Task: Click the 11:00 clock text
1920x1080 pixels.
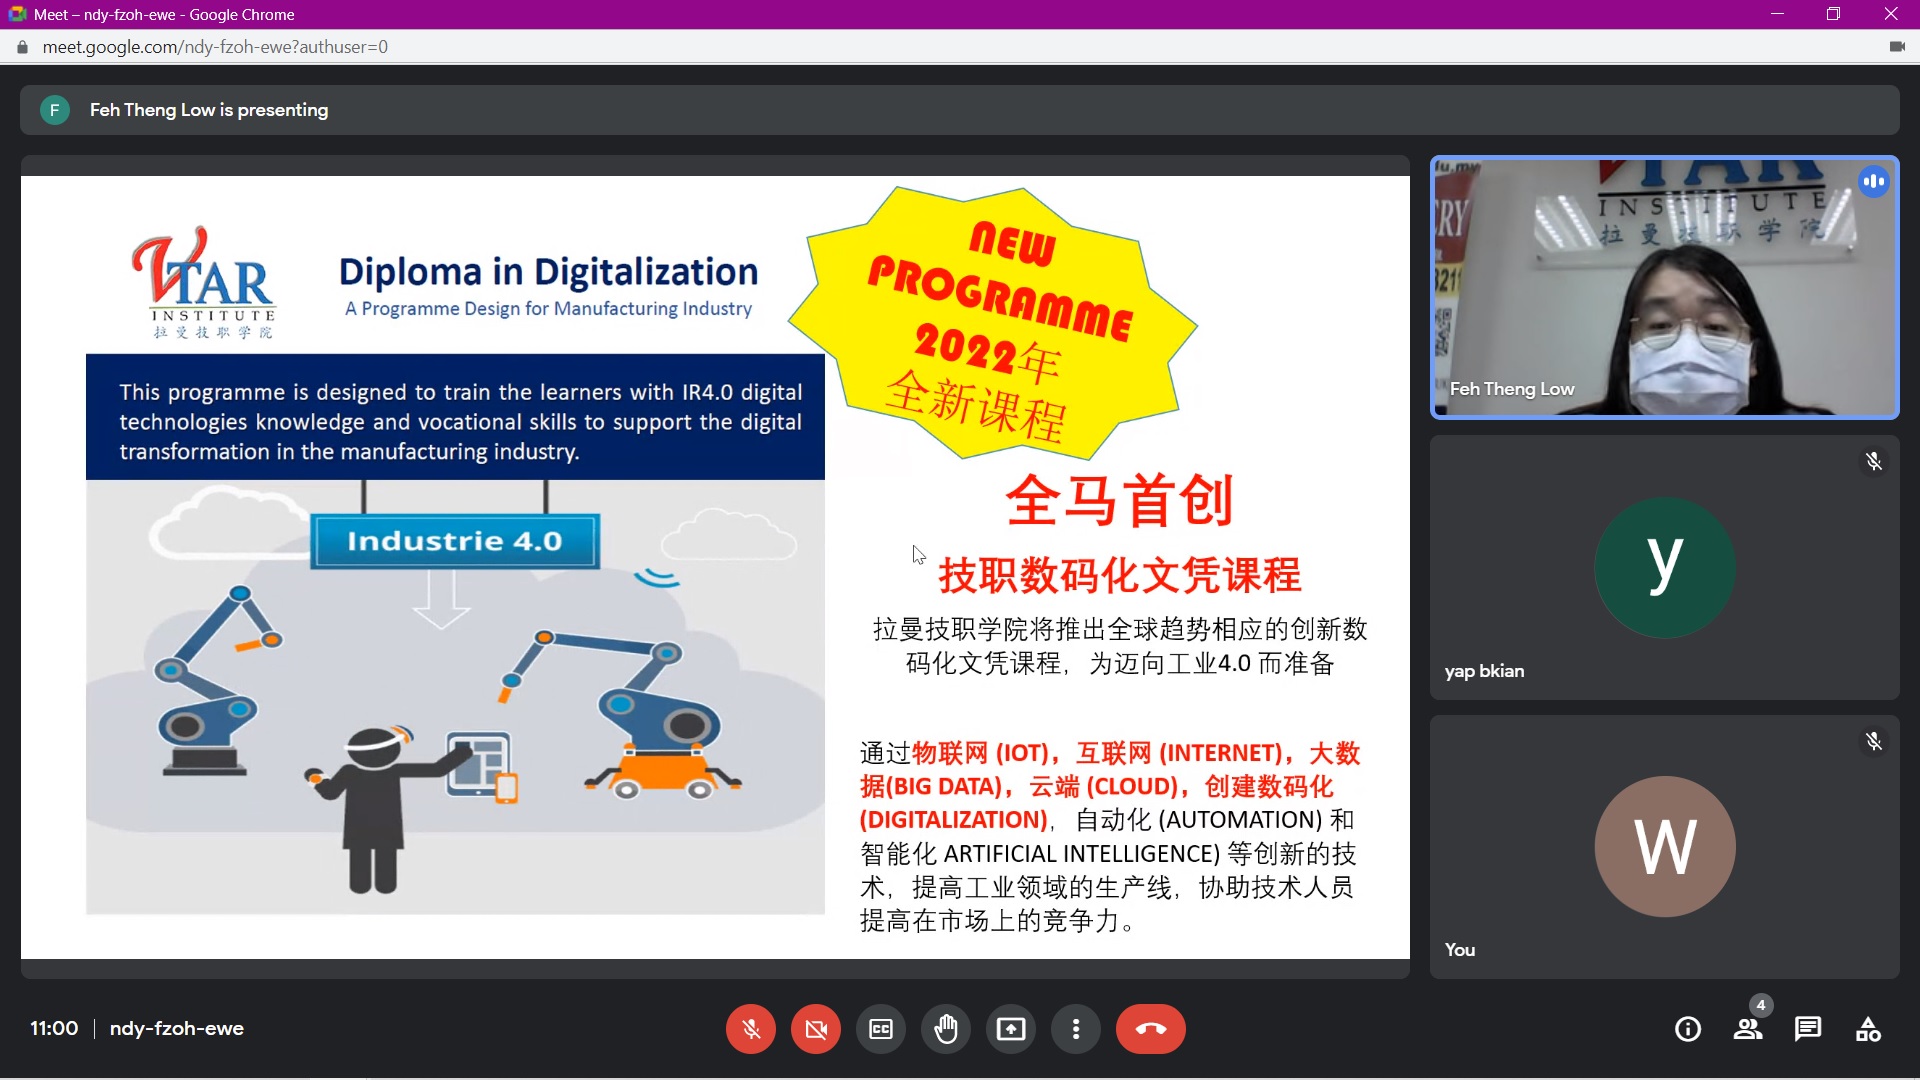Action: [54, 1028]
